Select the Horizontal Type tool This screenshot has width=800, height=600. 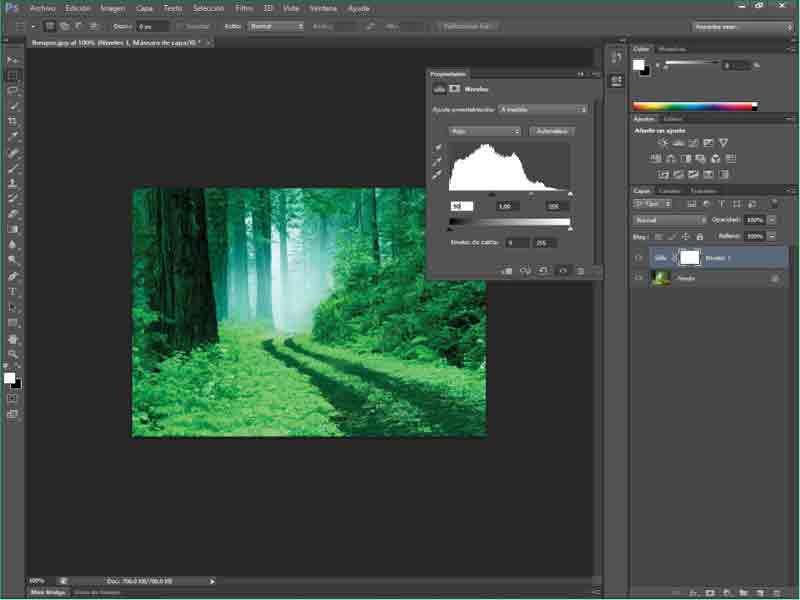point(14,291)
